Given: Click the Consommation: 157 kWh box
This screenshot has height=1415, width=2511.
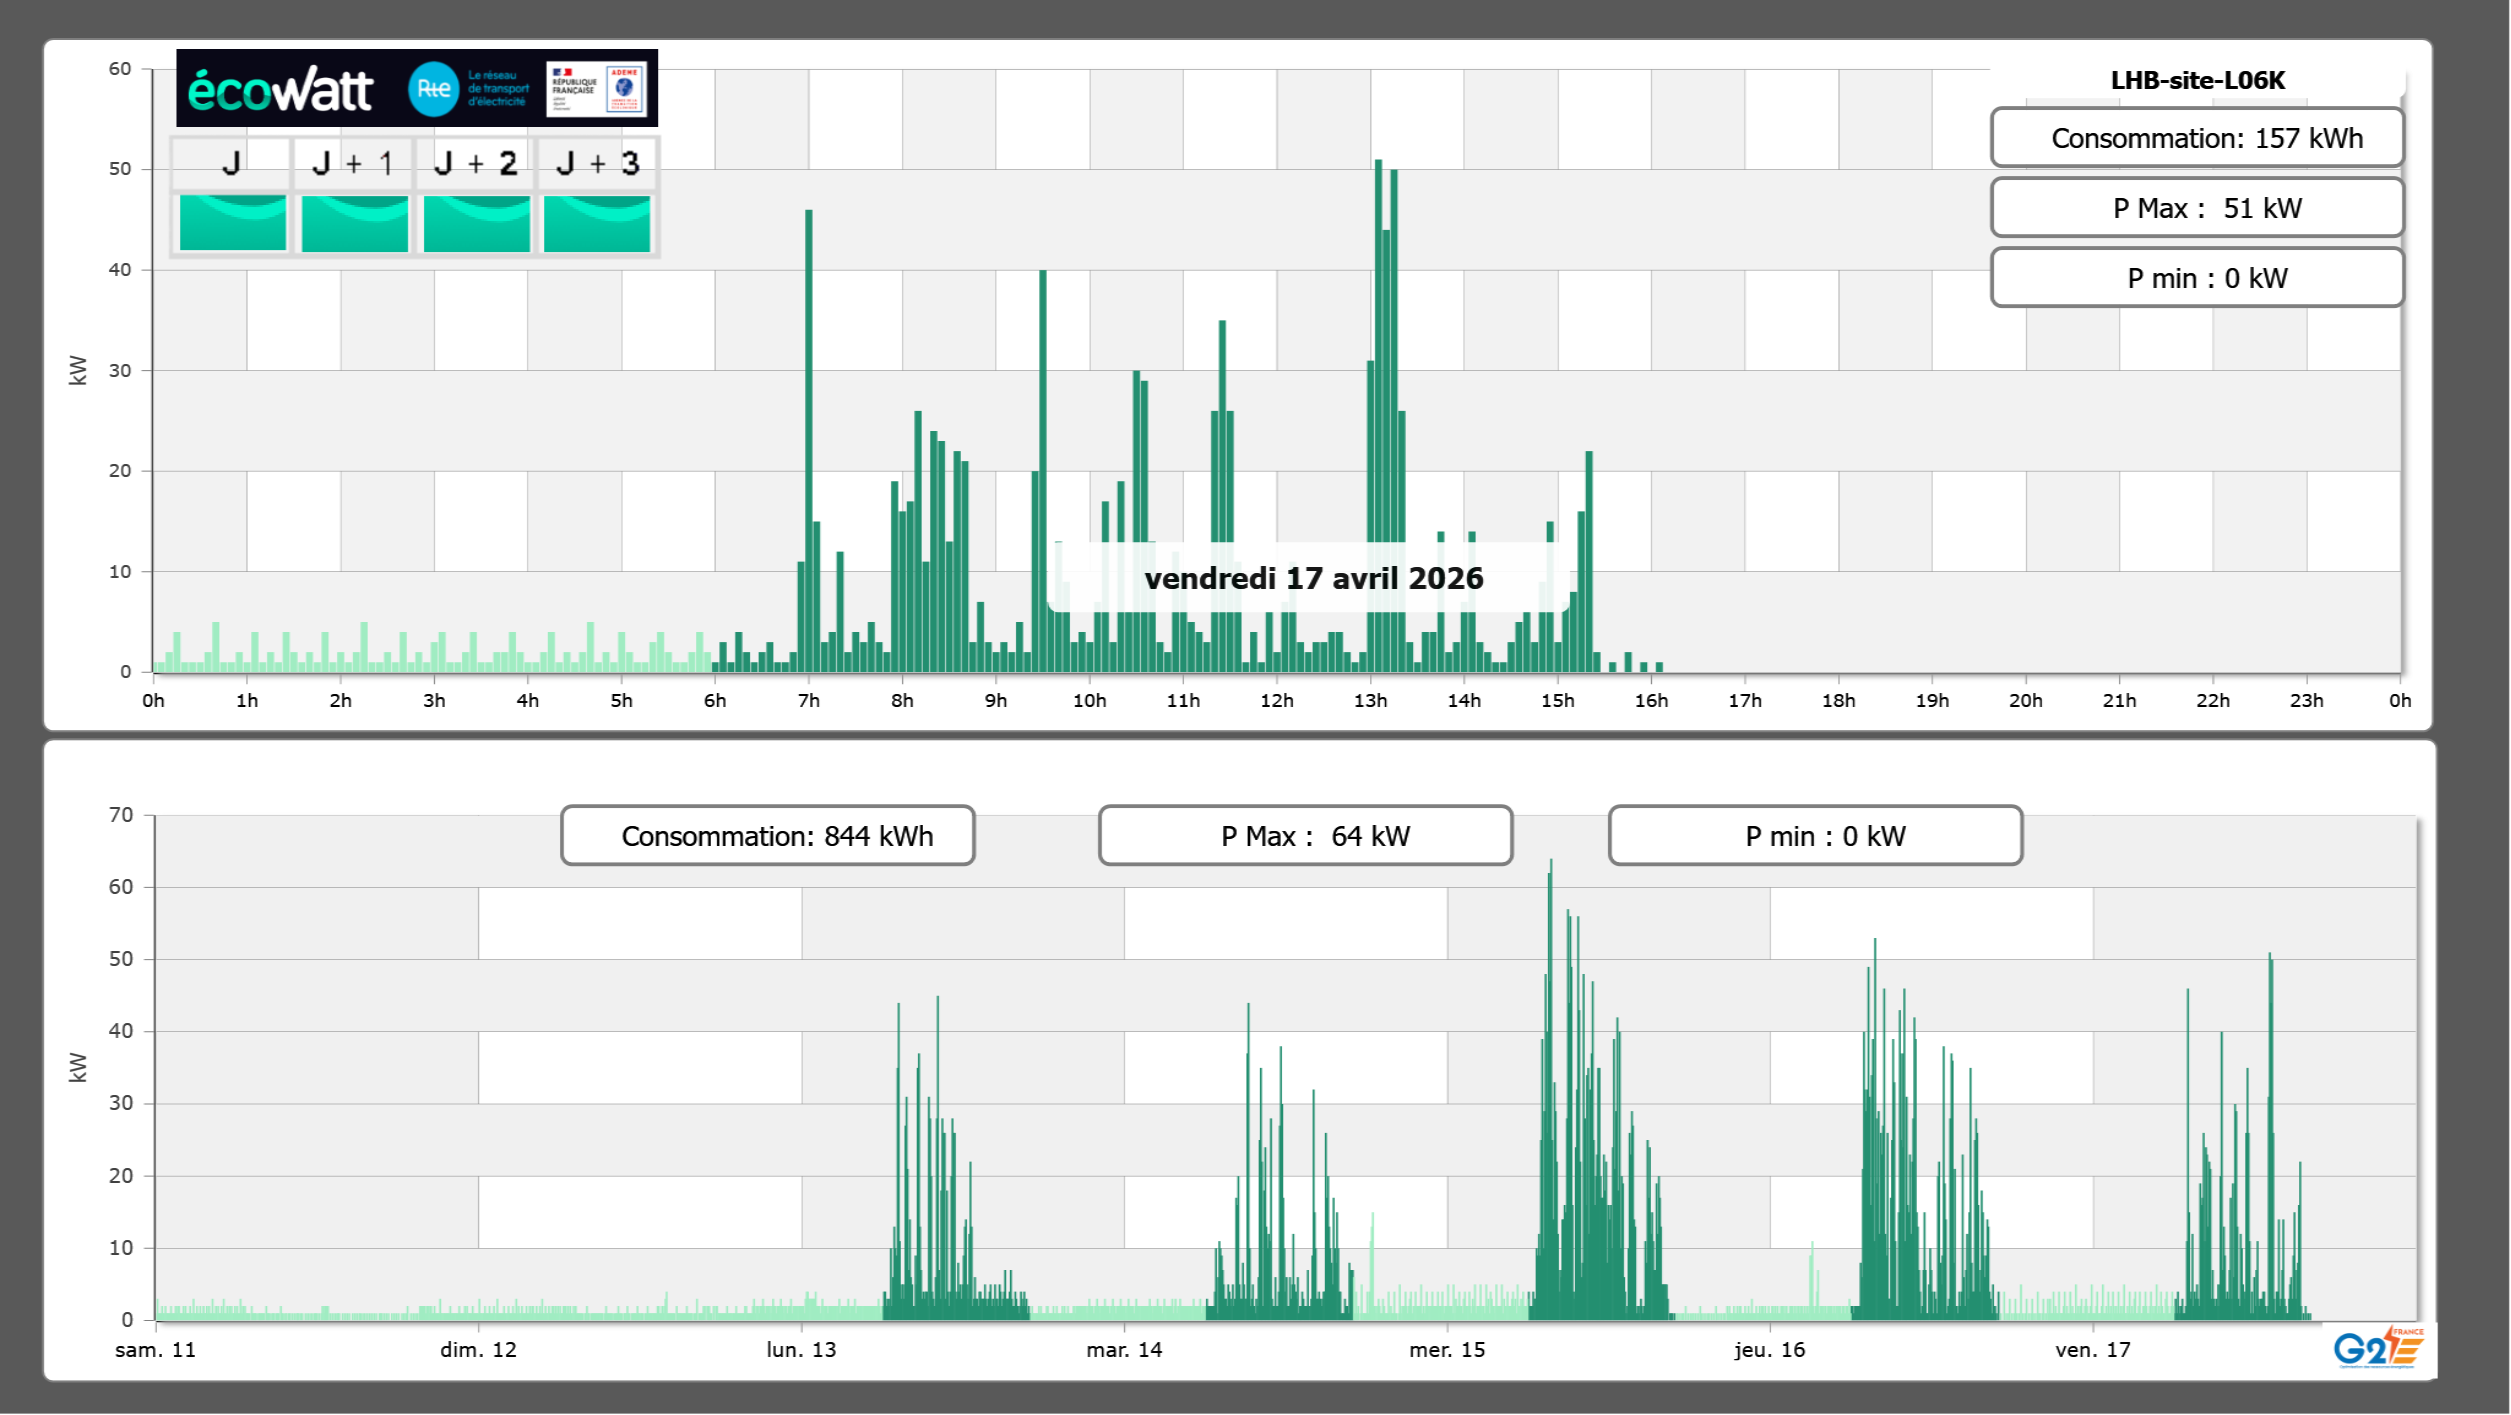Looking at the screenshot, I should [x=2197, y=138].
